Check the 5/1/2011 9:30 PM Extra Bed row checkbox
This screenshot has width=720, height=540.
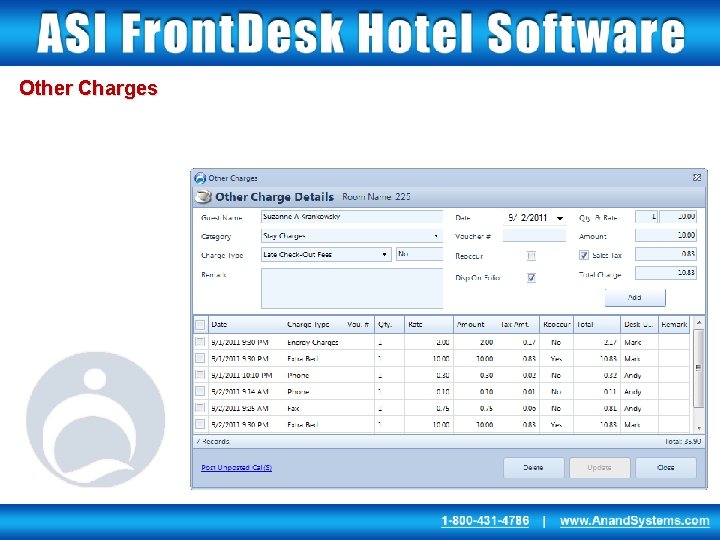point(200,358)
